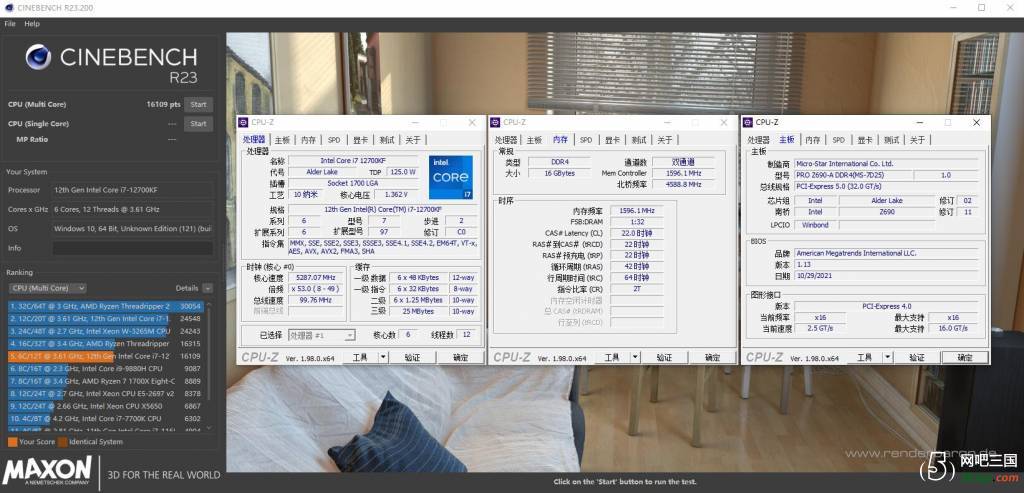This screenshot has width=1024, height=493.
Task: Select the AMD Ryzen Threadripper 30054 ranking row
Action: pyautogui.click(x=106, y=306)
